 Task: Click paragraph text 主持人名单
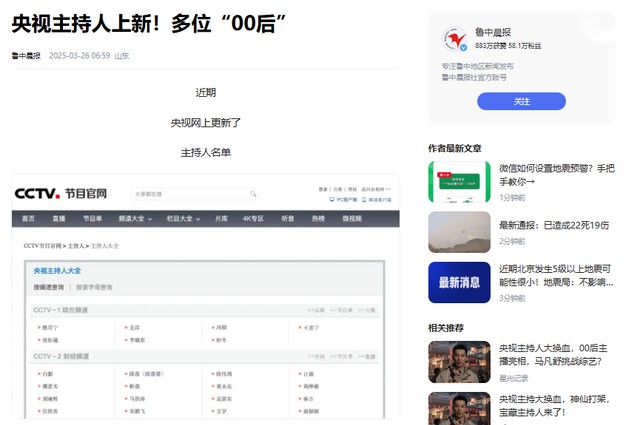click(206, 153)
